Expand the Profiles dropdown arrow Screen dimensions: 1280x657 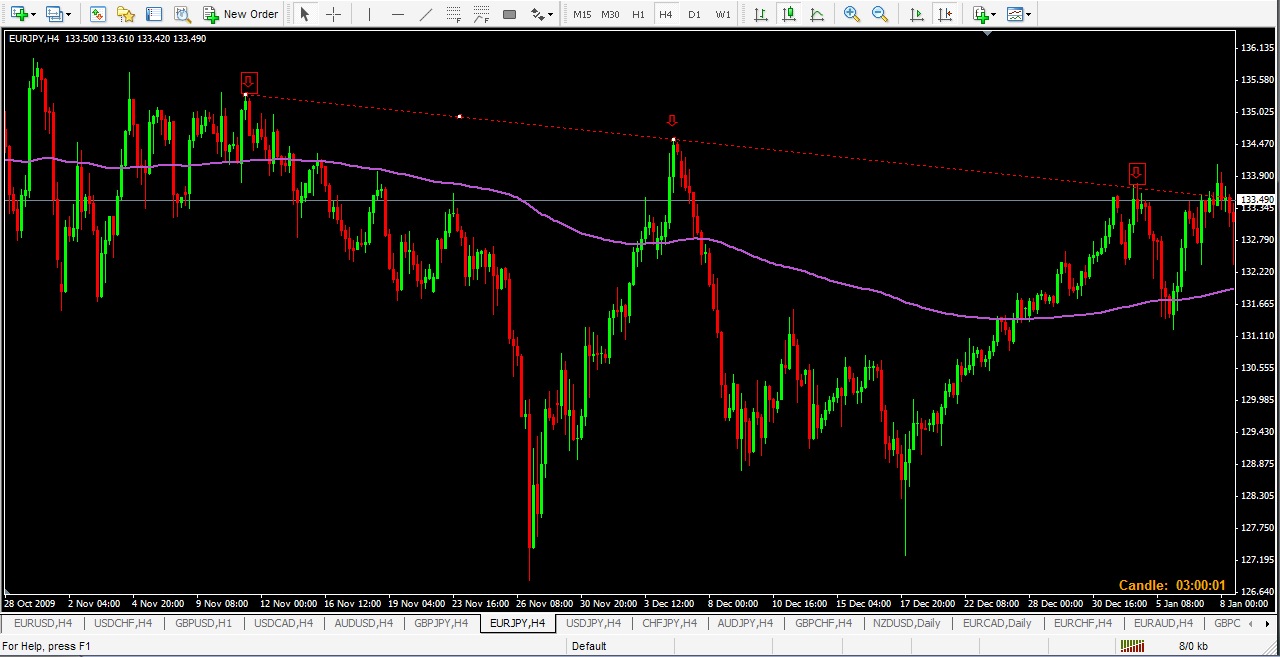(68, 14)
